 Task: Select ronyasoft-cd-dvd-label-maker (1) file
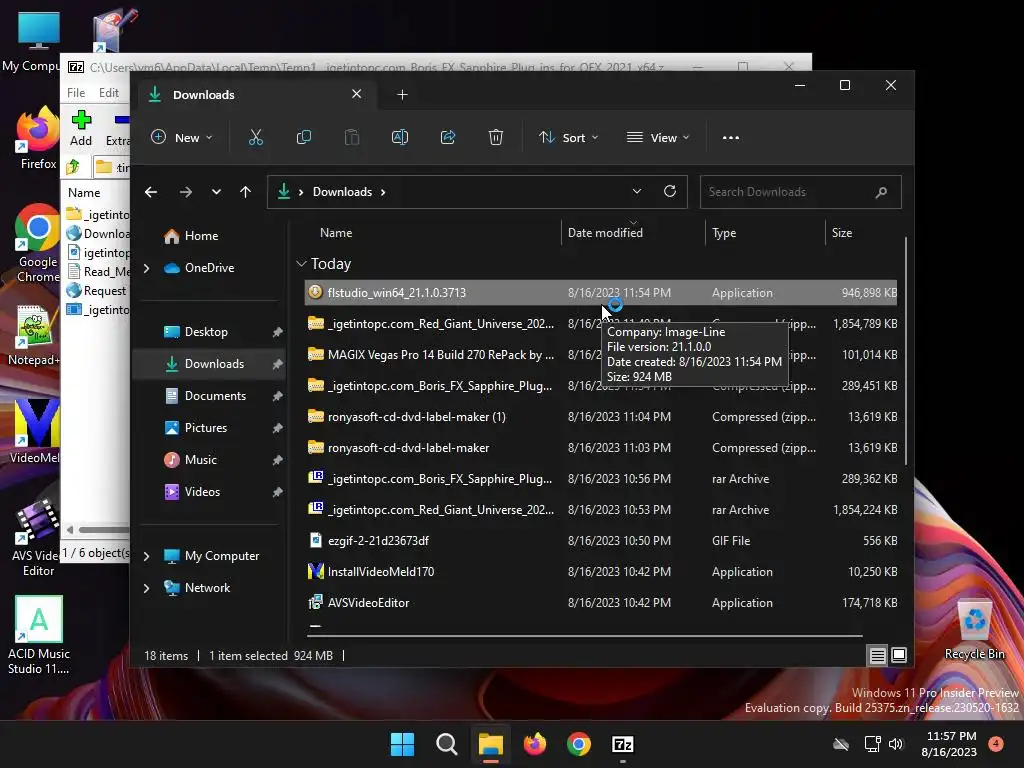[x=601, y=417]
